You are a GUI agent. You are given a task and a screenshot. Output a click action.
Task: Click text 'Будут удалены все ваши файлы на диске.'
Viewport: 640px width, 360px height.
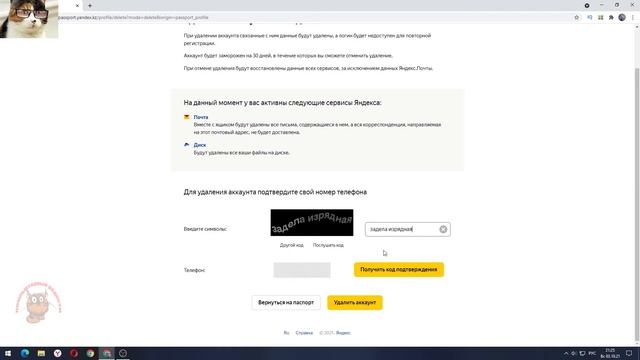point(242,153)
